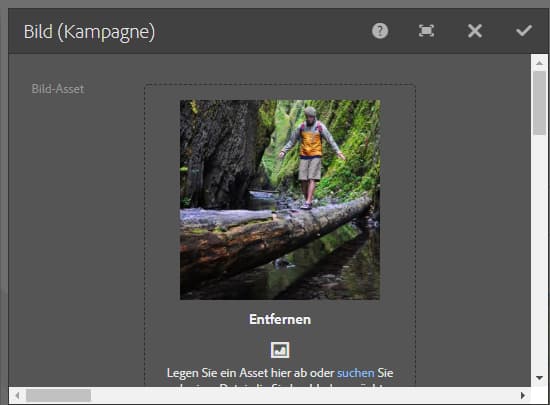
Task: Confirm changes with the checkmark icon
Action: click(524, 31)
